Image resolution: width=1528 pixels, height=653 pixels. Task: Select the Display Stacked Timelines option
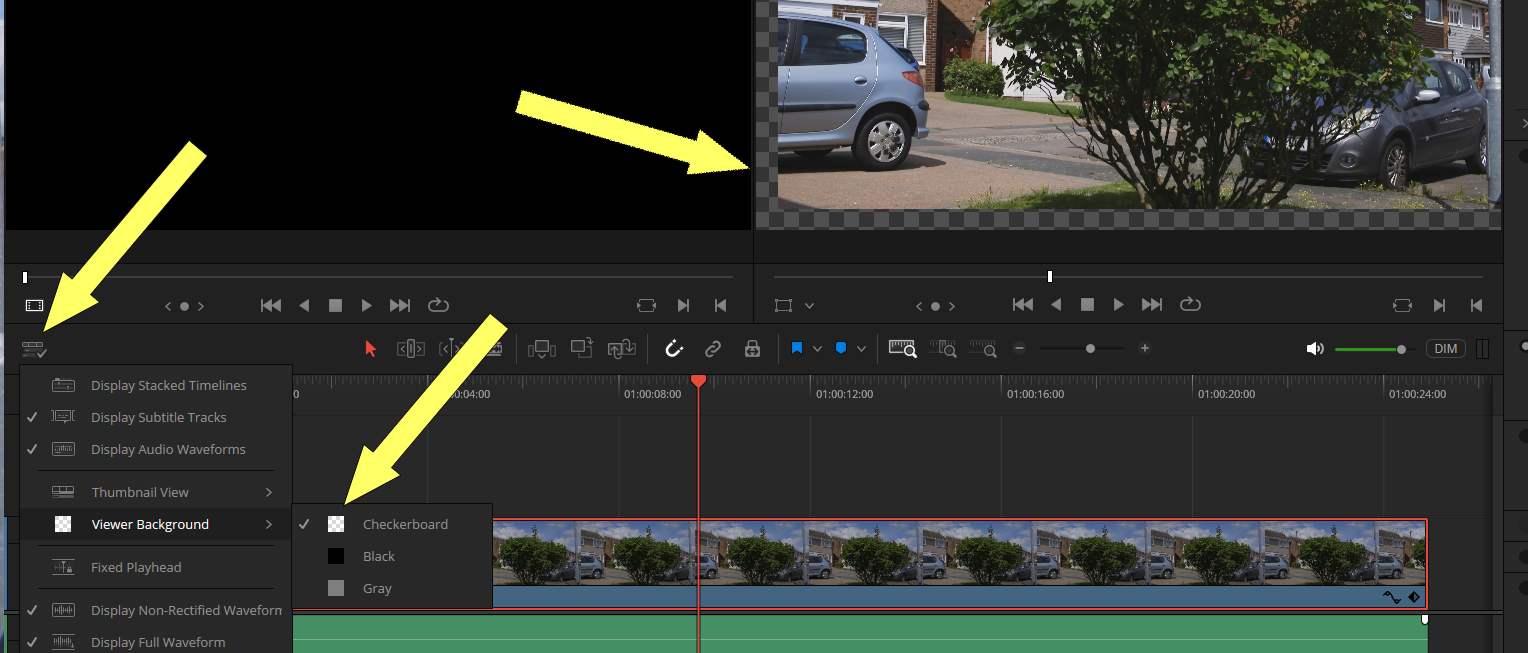pyautogui.click(x=156, y=385)
